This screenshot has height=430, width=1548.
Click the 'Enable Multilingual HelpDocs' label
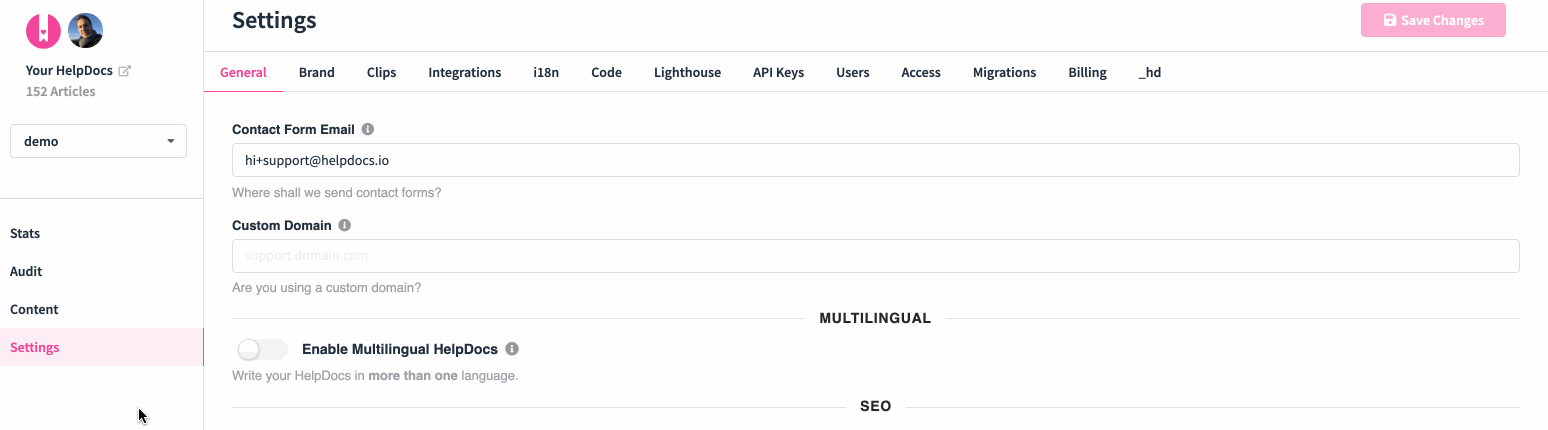tap(400, 349)
